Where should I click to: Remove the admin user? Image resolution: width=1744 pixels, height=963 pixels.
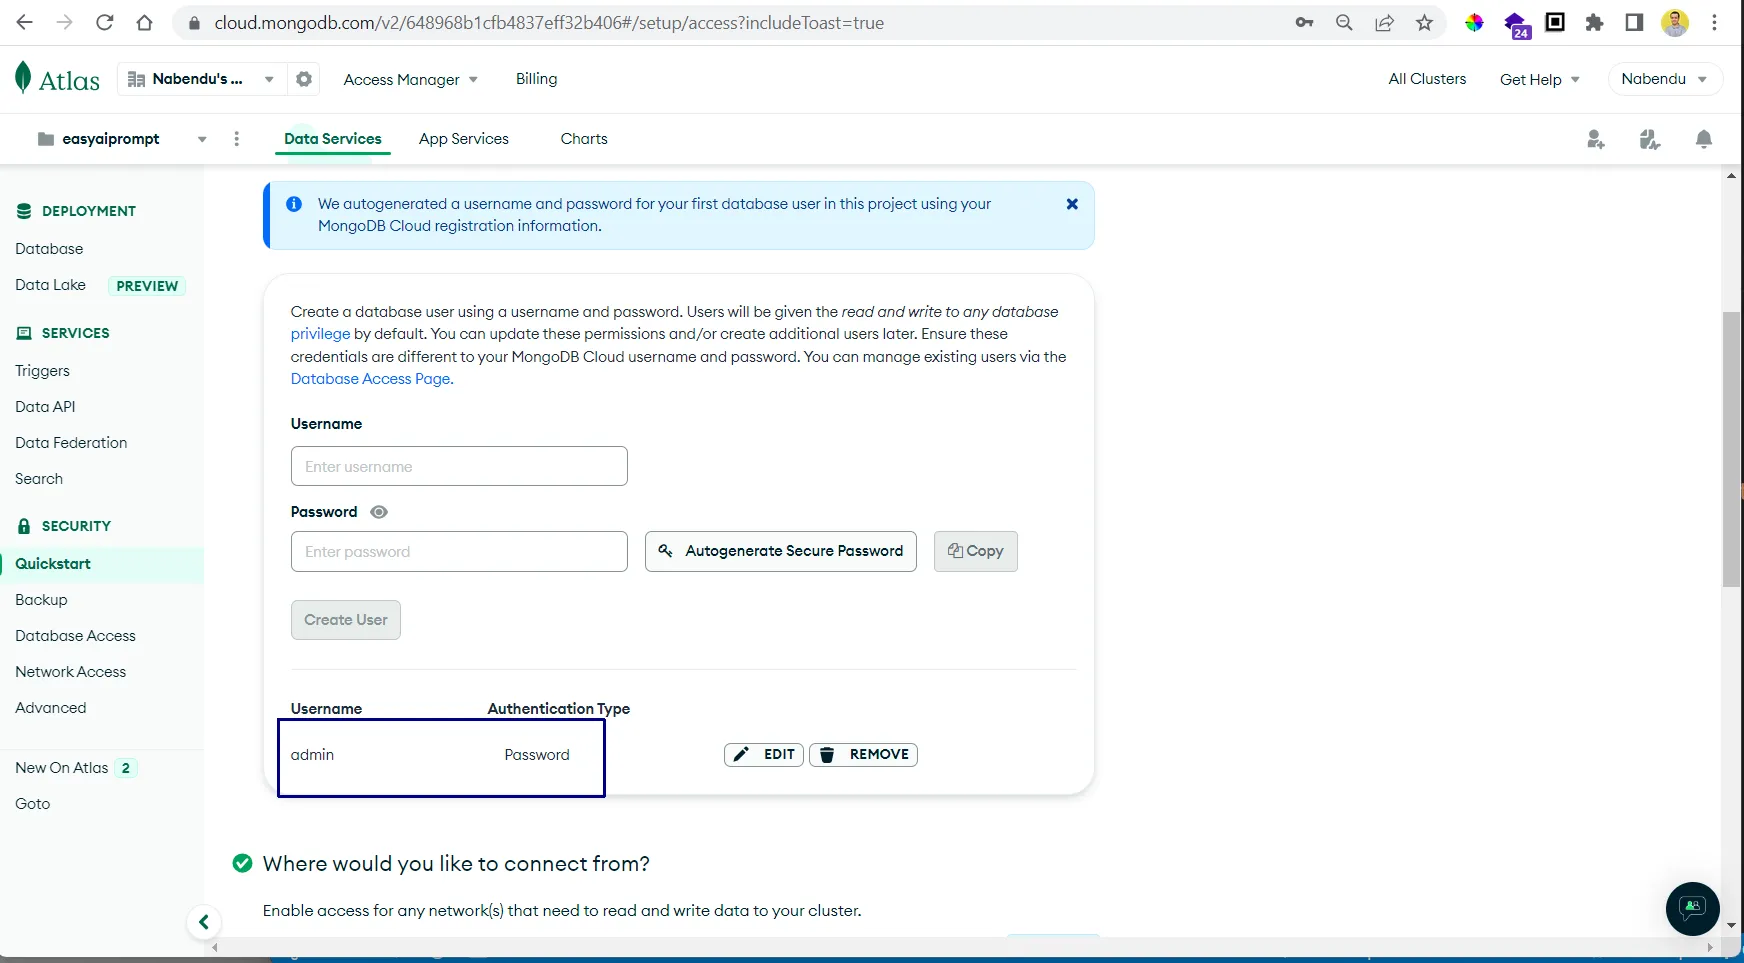[863, 755]
